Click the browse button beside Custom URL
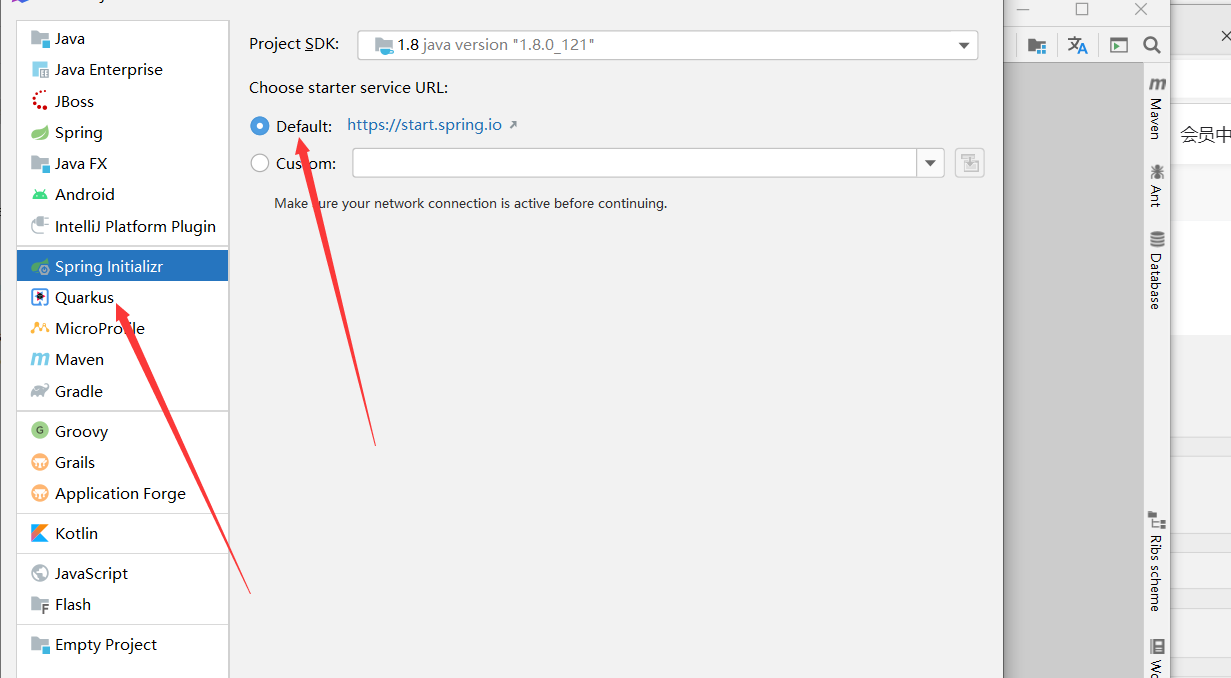The image size is (1231, 678). [968, 163]
